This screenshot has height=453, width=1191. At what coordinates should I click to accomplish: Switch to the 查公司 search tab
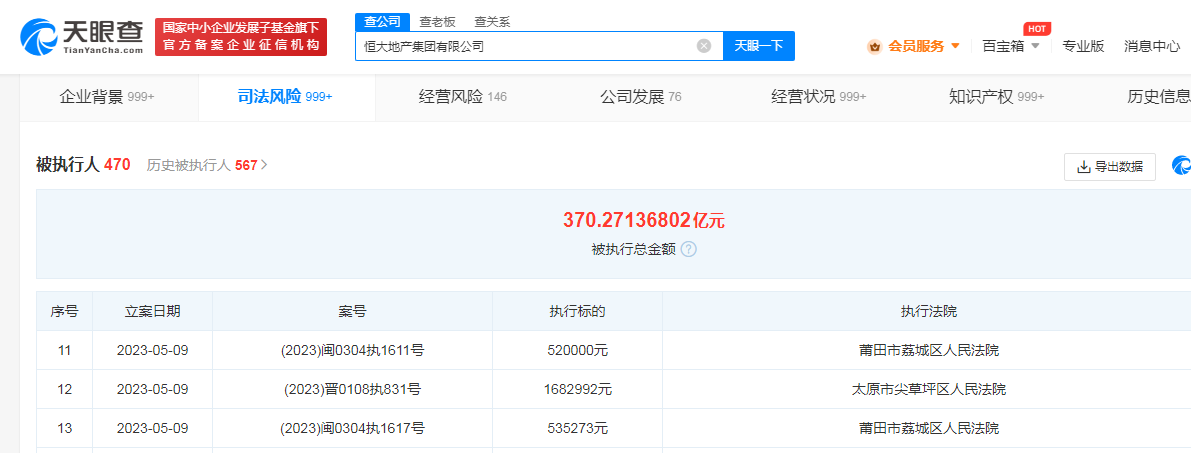pos(382,22)
